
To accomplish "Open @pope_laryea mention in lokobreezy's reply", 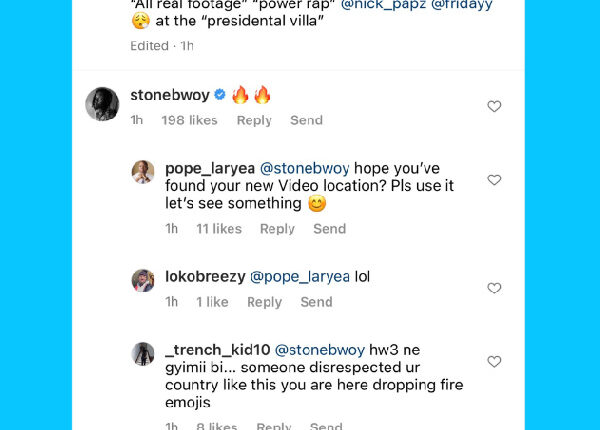I will pos(299,277).
